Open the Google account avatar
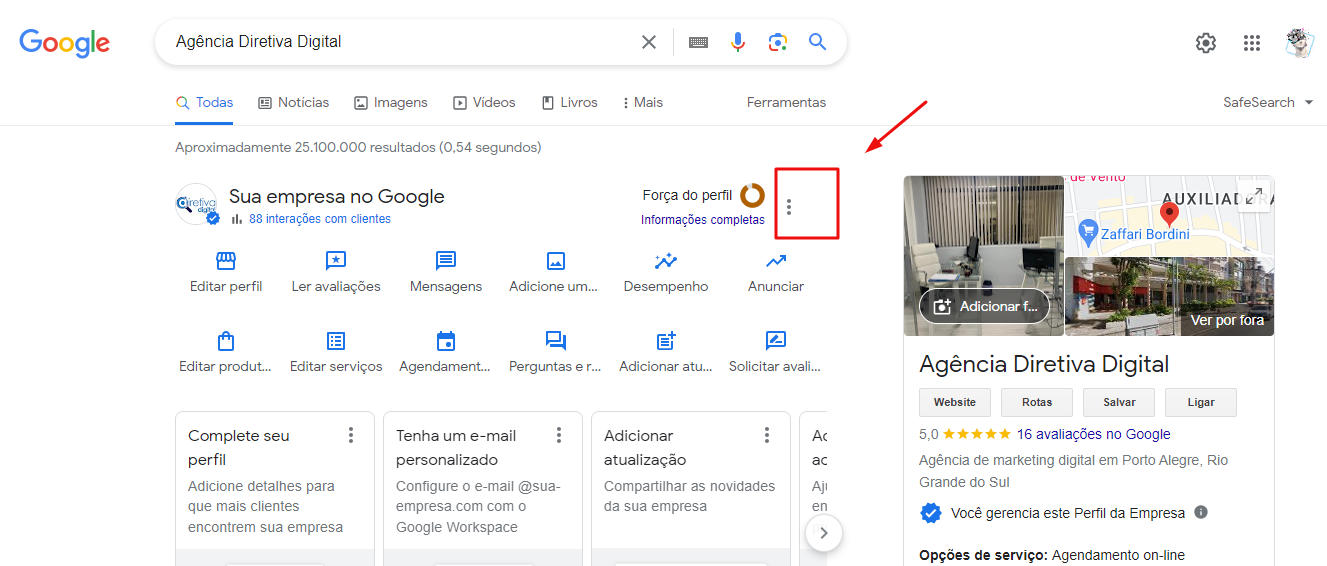The image size is (1327, 566). [x=1299, y=43]
